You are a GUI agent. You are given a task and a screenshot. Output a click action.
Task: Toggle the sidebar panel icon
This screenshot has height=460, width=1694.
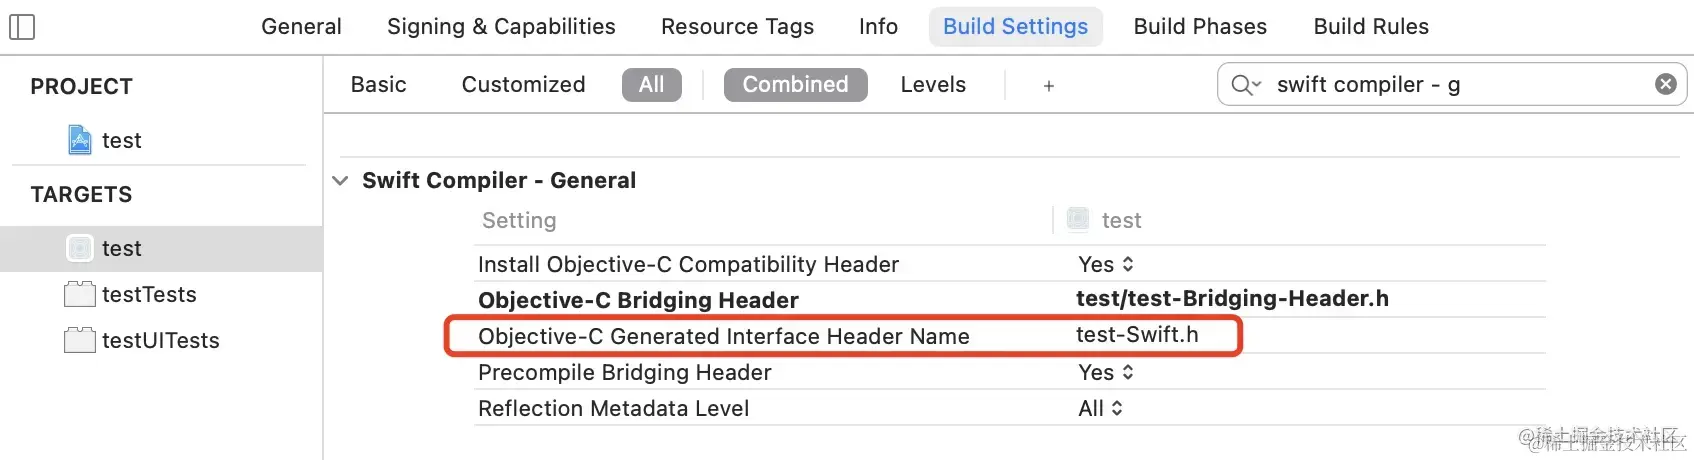(x=22, y=27)
